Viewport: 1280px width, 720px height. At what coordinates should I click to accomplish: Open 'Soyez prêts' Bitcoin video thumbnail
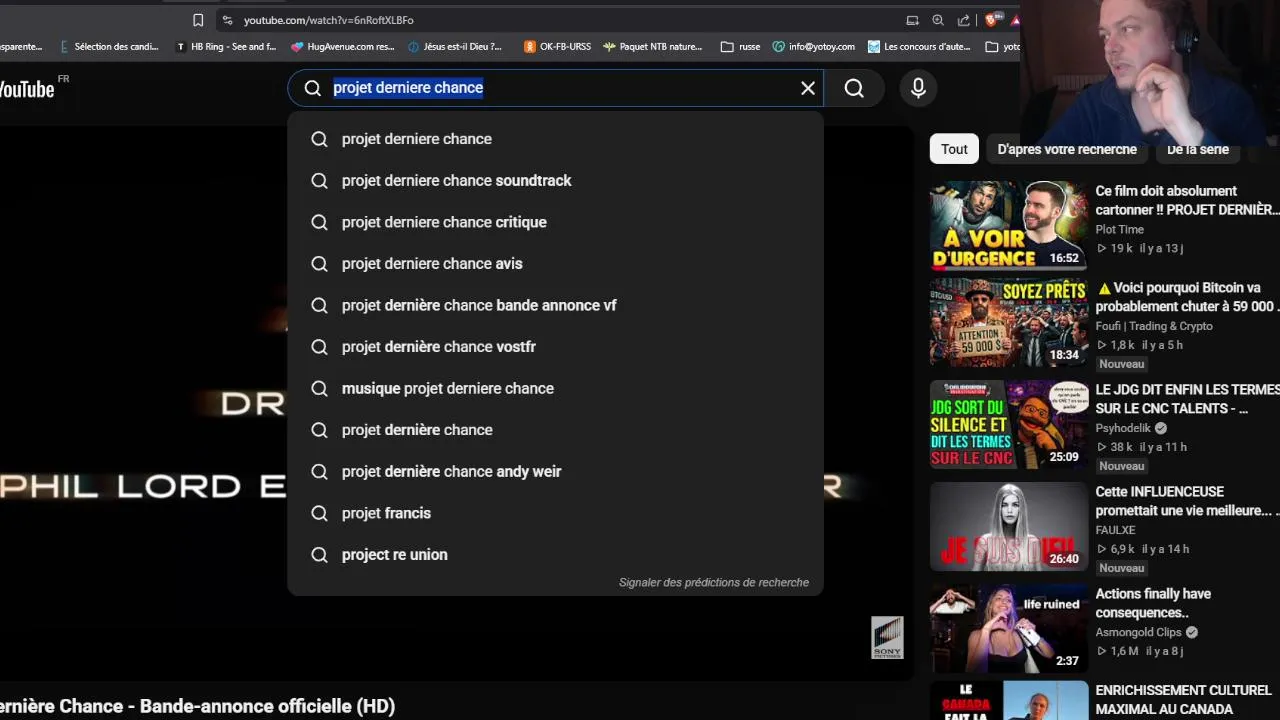tap(1009, 323)
